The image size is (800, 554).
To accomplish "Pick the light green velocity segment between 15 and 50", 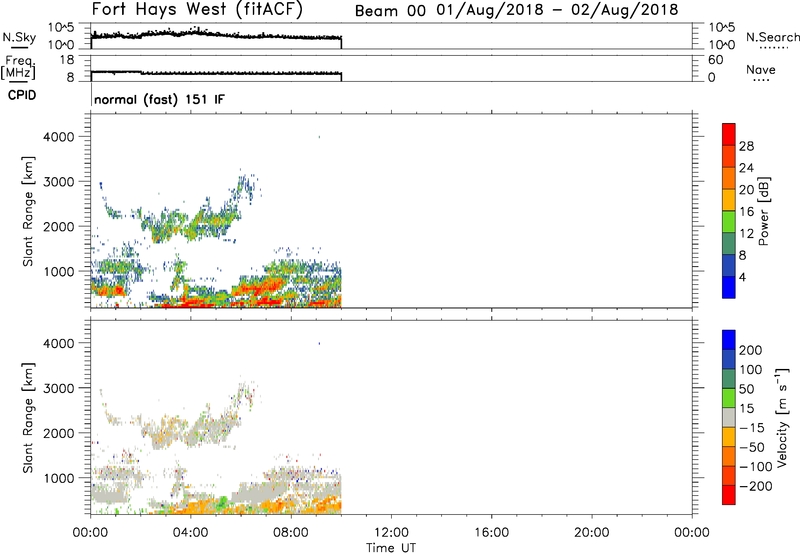I will [x=729, y=398].
